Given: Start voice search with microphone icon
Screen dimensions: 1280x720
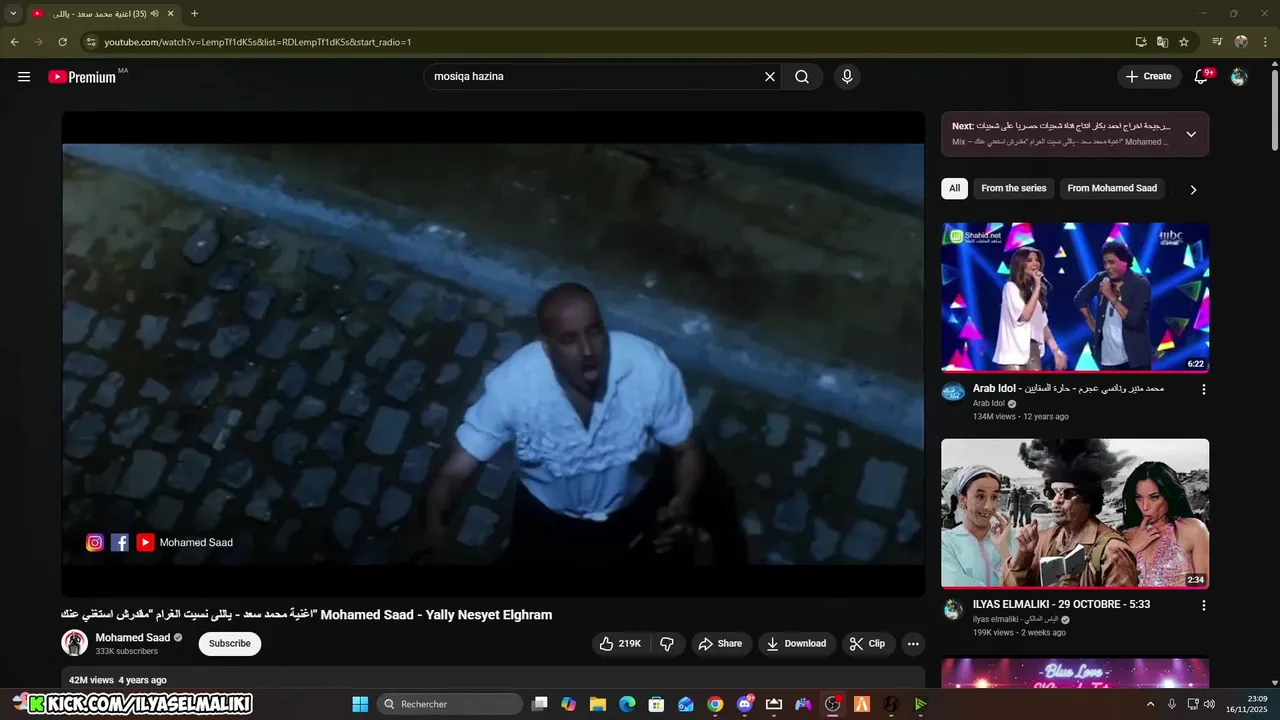Looking at the screenshot, I should pos(847,77).
